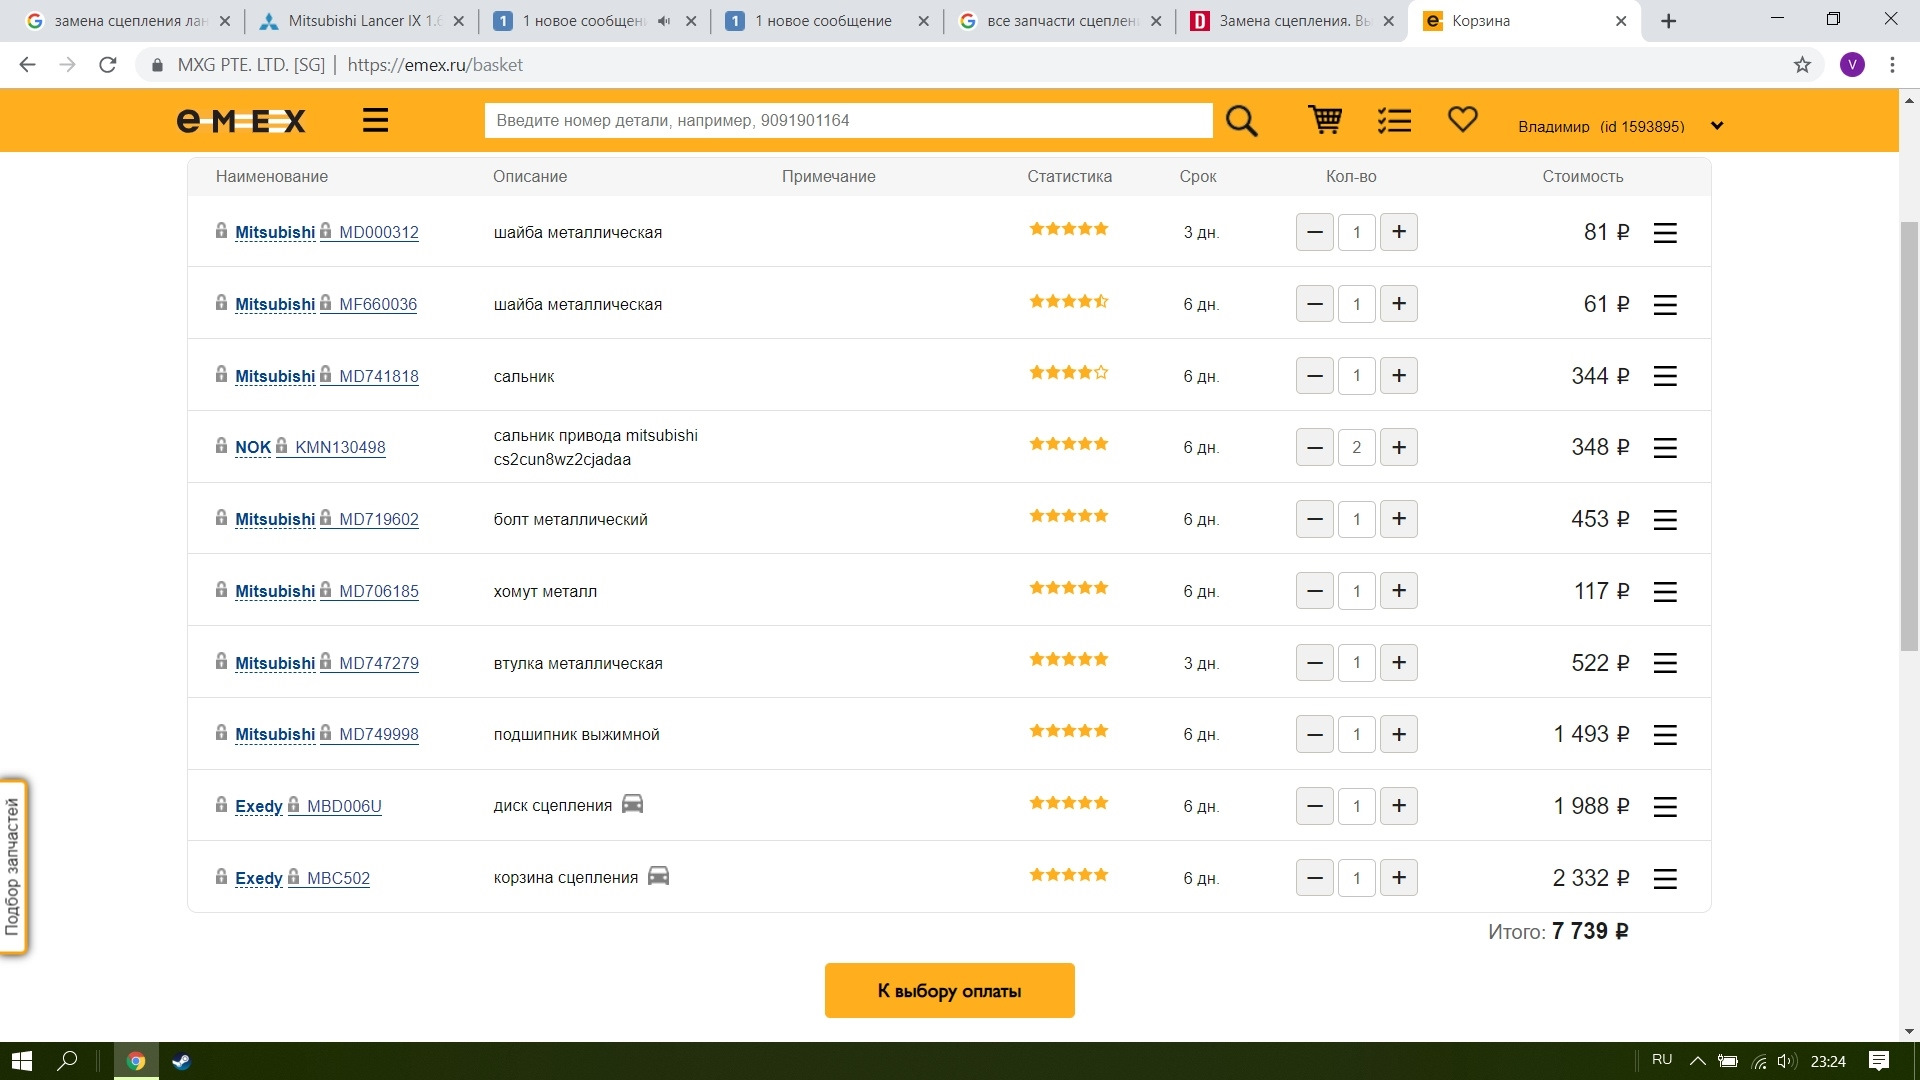The image size is (1920, 1080).
Task: Click К выбору оплаты button
Action: click(949, 990)
